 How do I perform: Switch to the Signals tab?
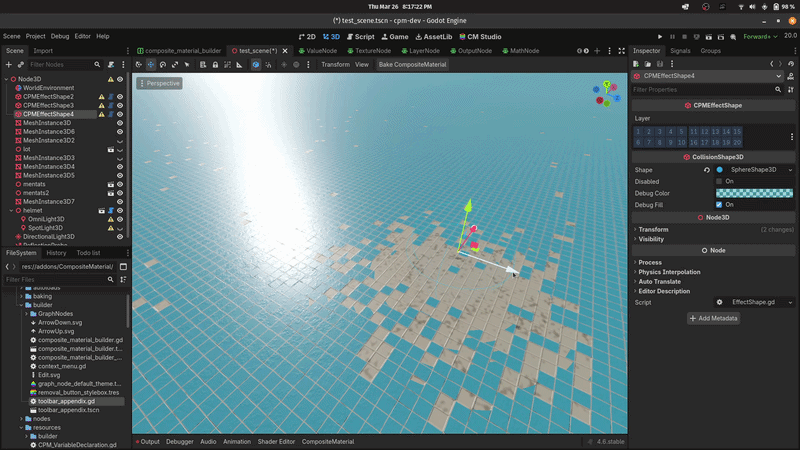(680, 50)
